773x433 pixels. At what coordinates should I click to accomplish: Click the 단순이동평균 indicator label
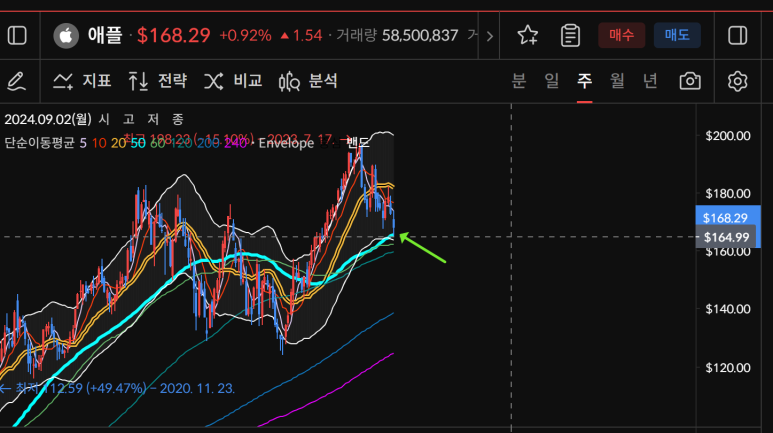[39, 143]
